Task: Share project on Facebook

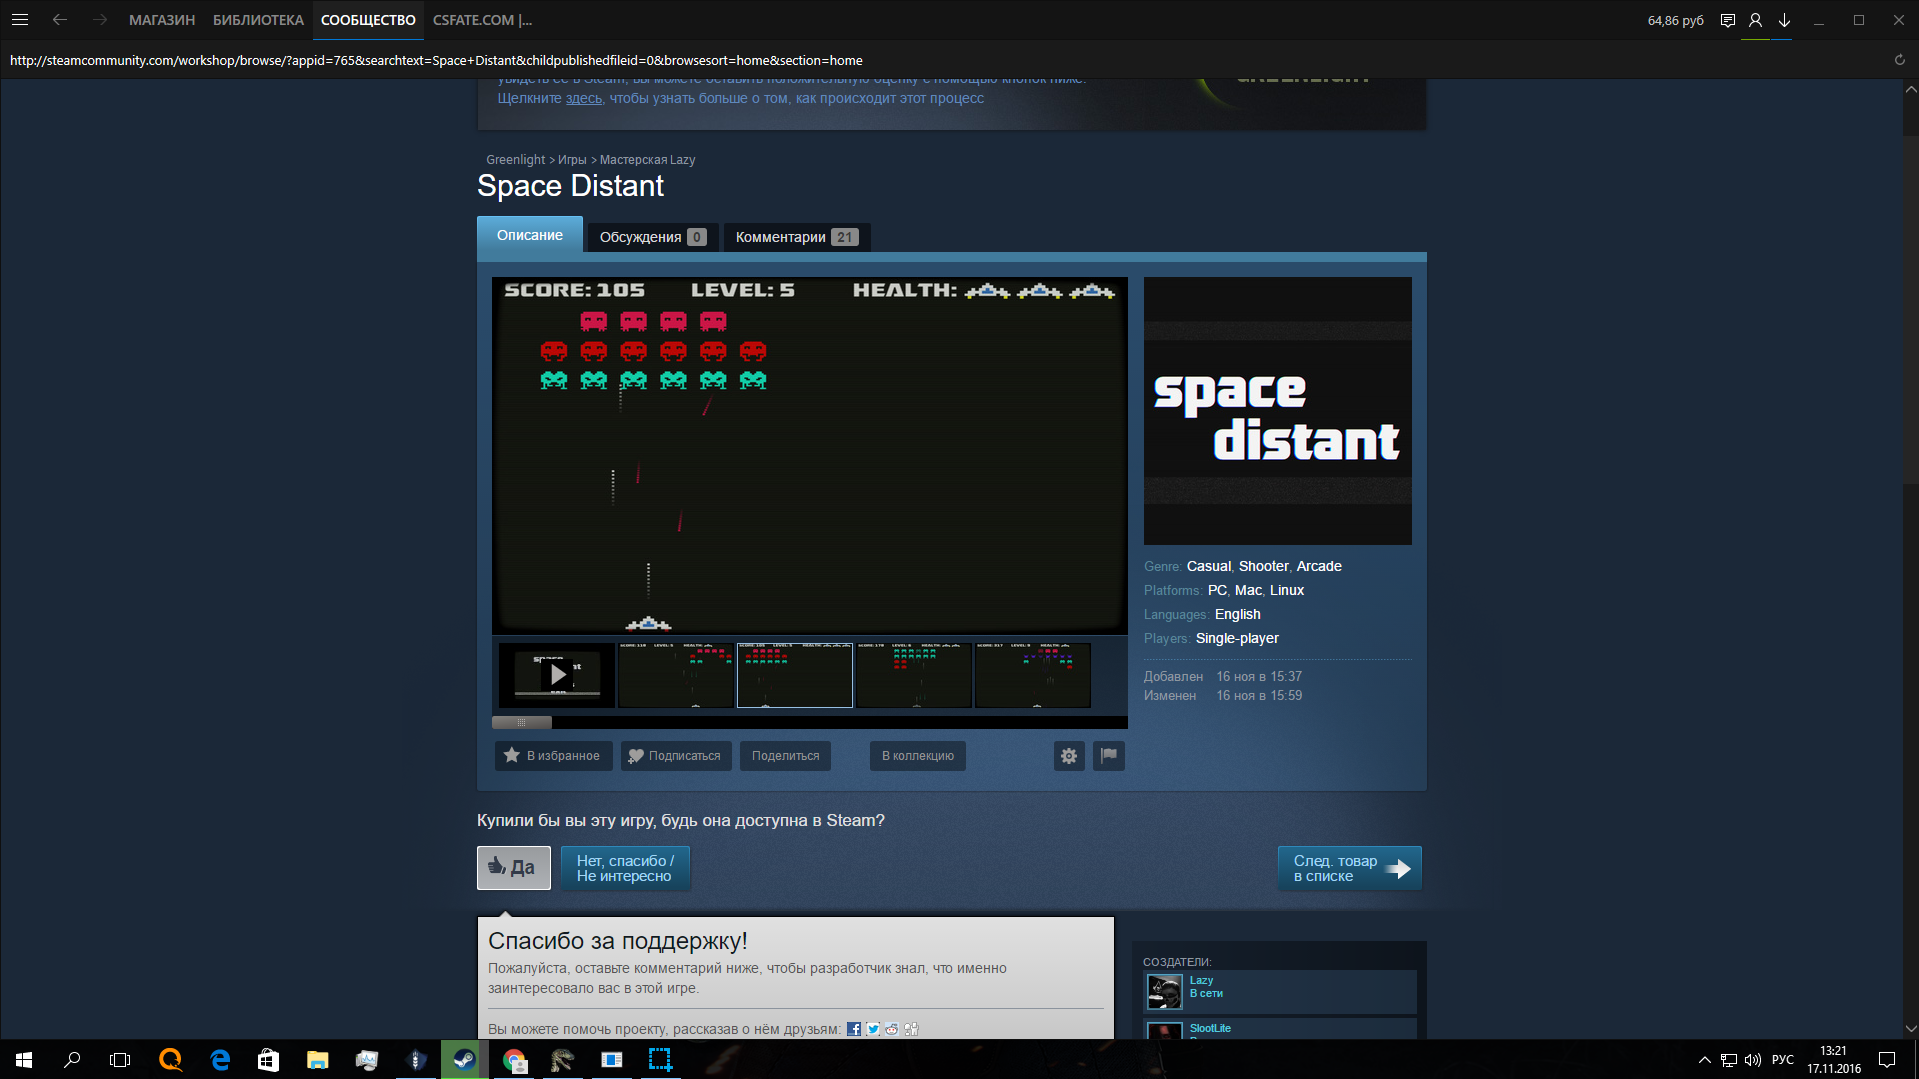Action: point(853,1029)
